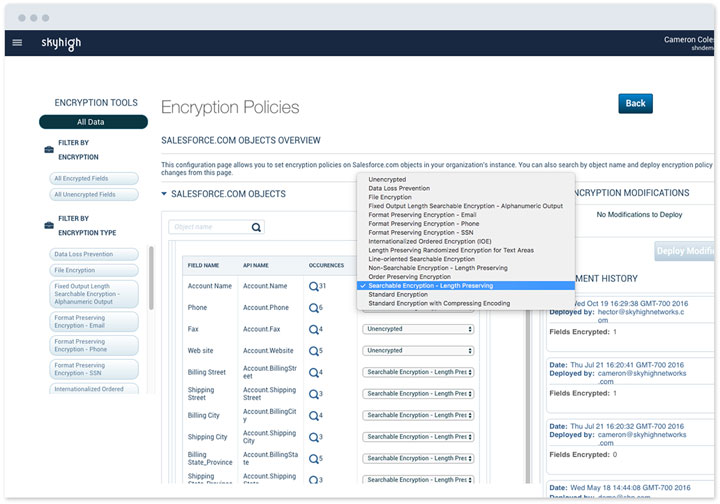Click occurrences magnifier for Fax row
Viewport: 720px width, 504px height.
[314, 330]
